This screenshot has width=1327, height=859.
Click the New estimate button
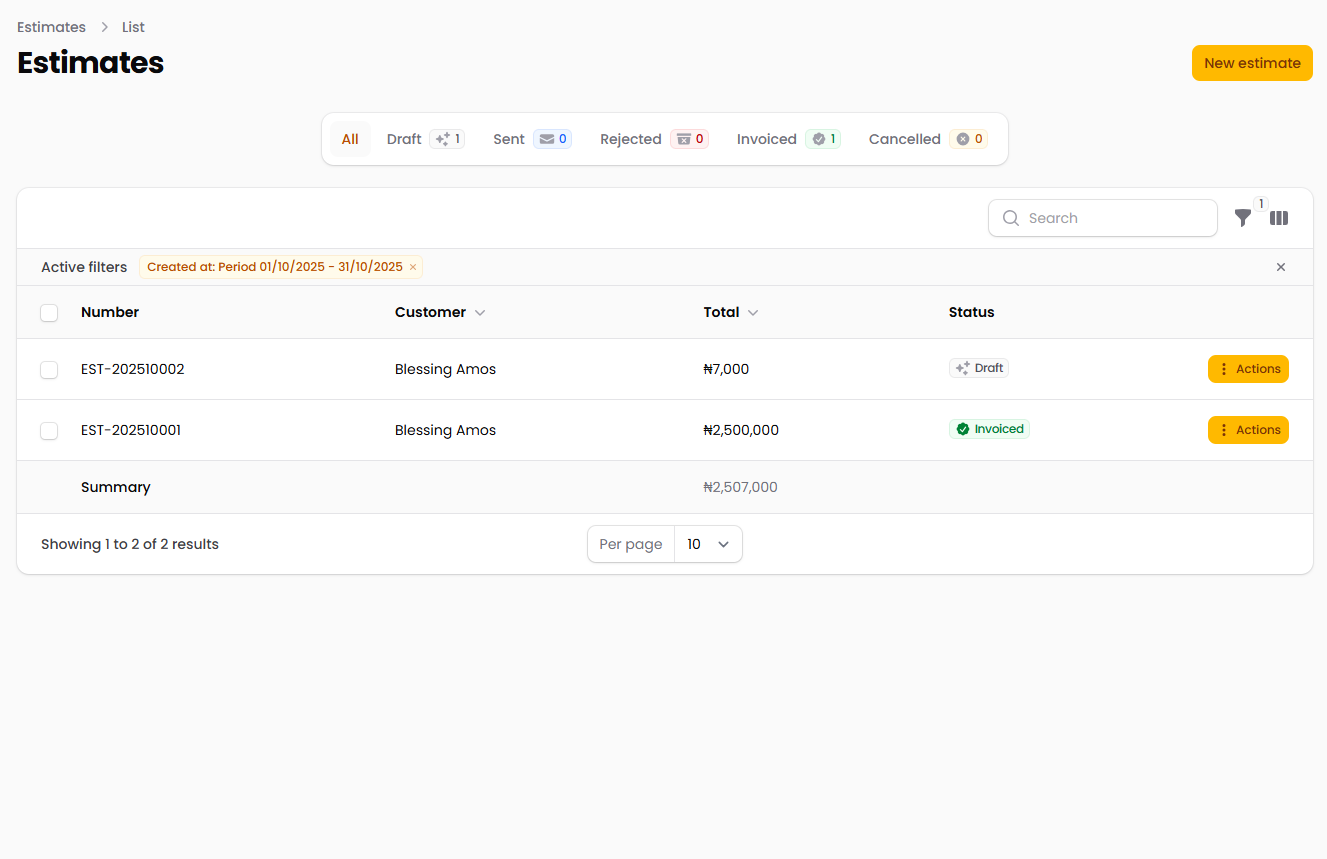(1251, 63)
